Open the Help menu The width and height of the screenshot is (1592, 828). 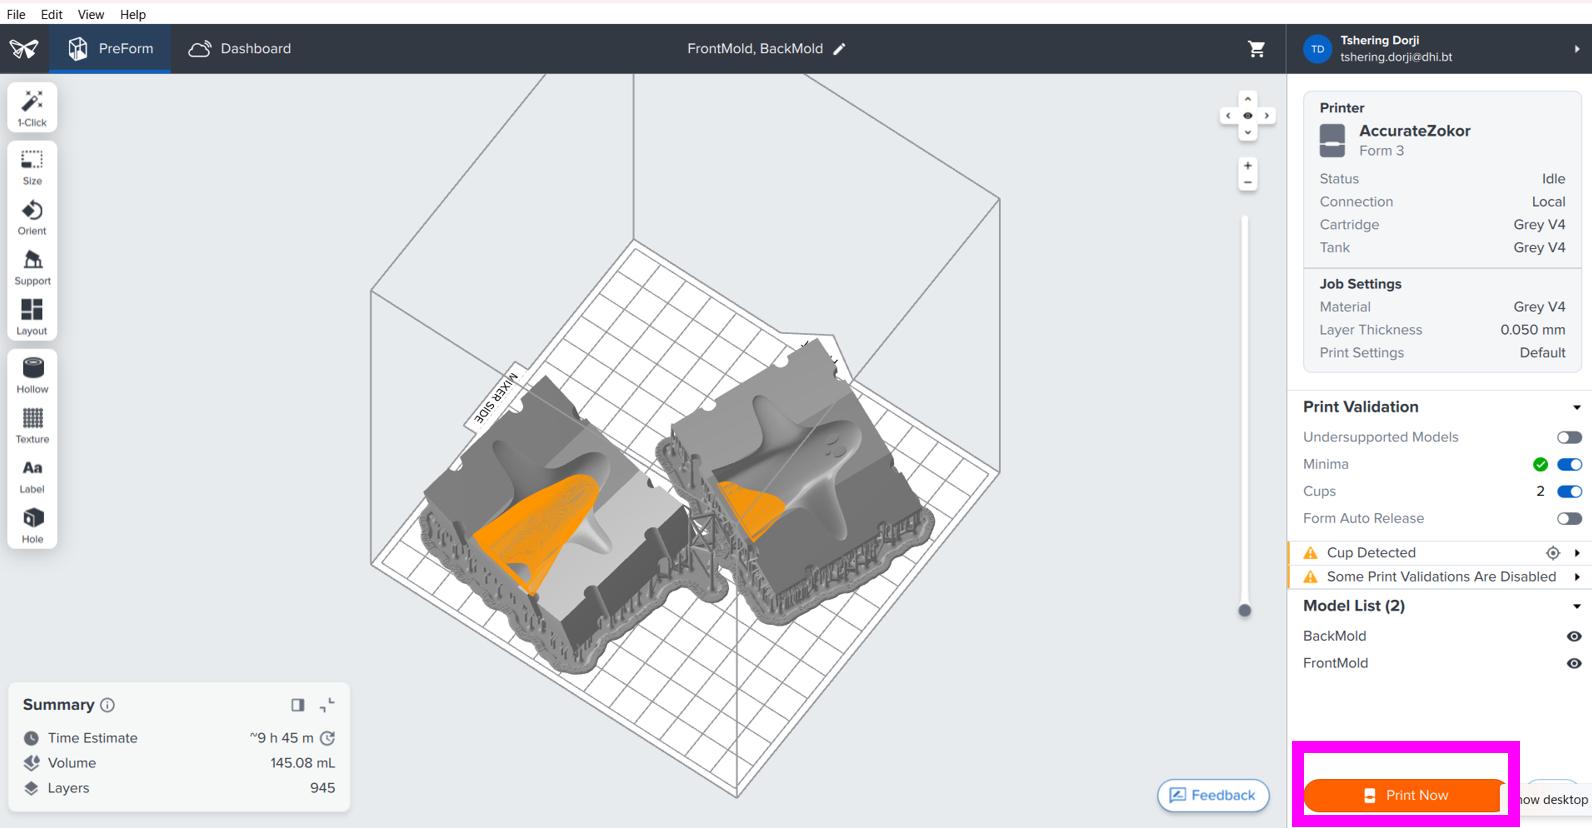pos(133,14)
